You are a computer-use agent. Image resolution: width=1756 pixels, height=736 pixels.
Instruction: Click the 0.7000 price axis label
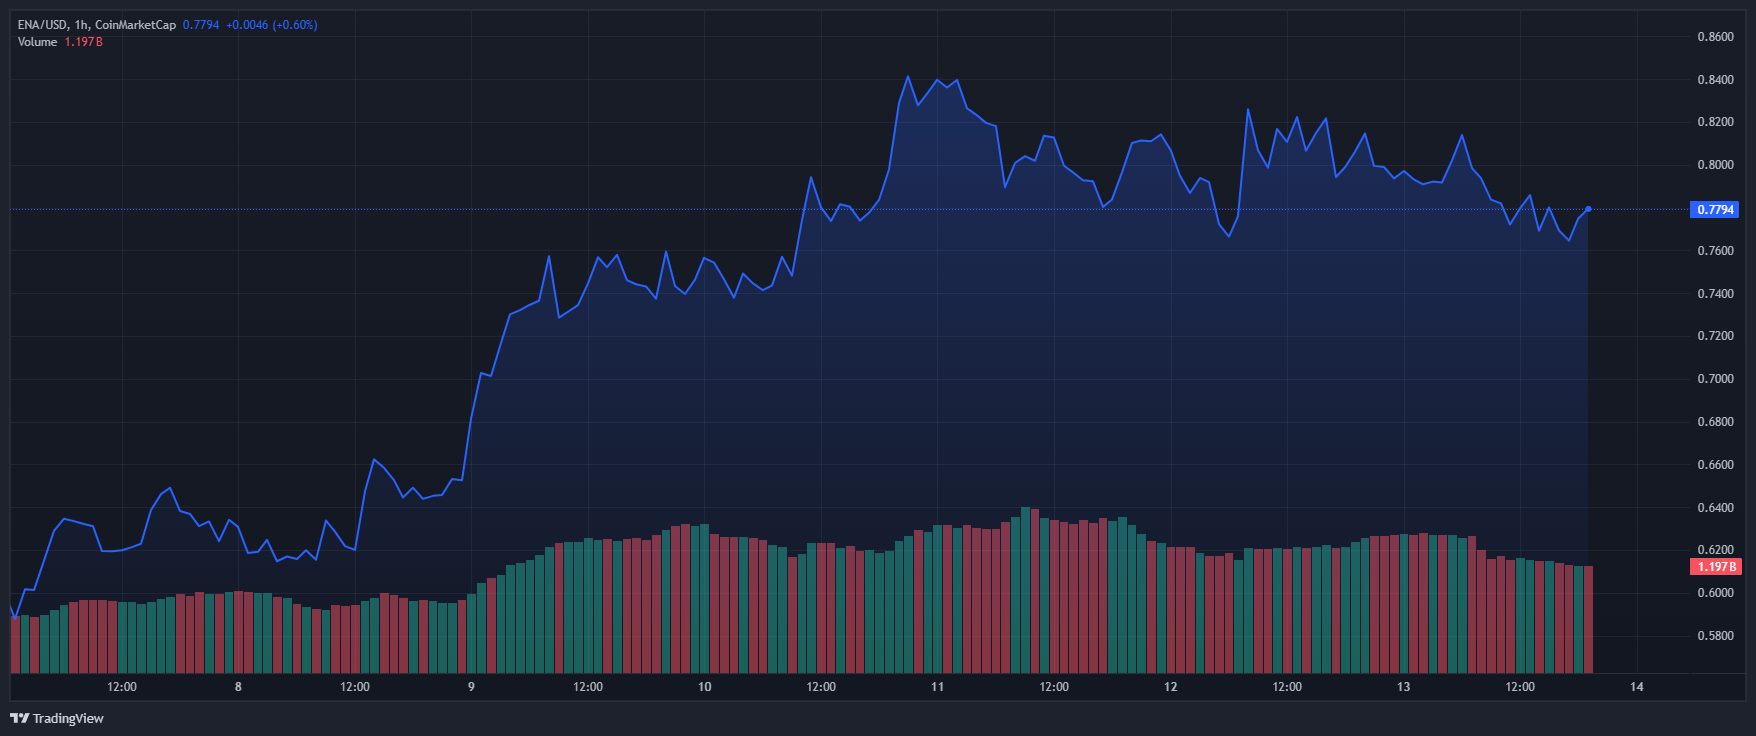click(x=1715, y=379)
